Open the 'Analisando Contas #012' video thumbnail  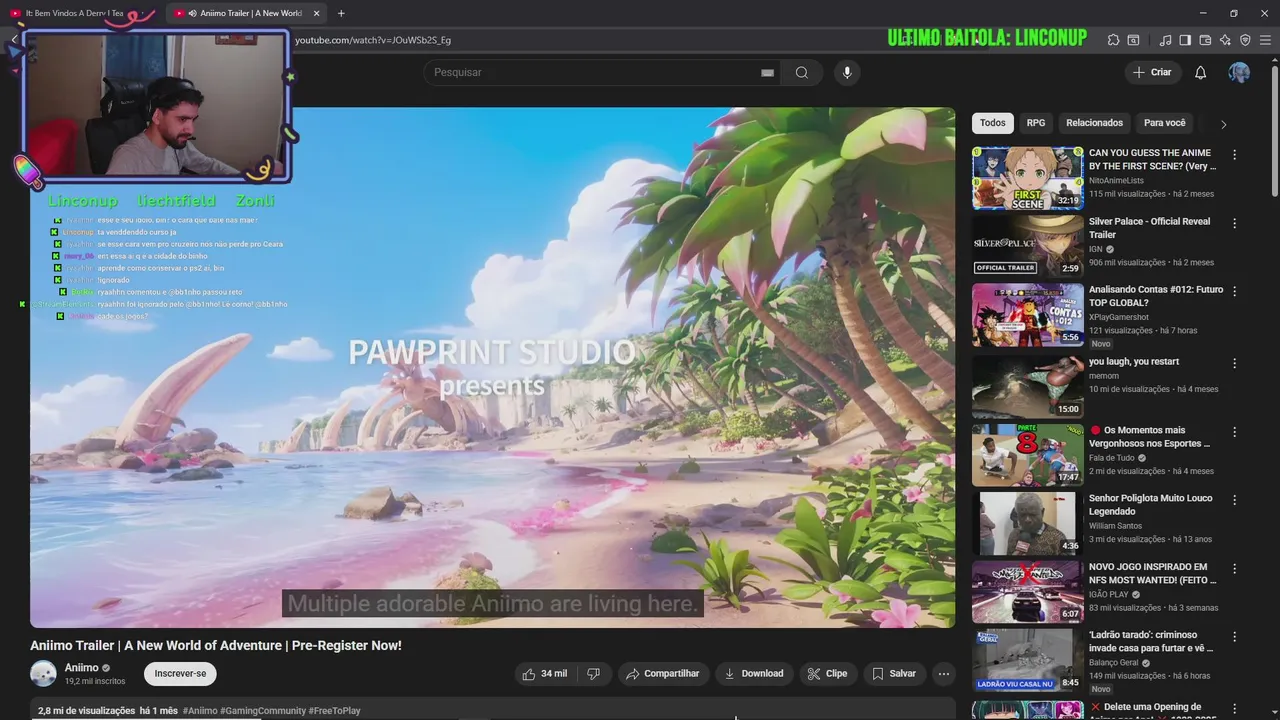click(x=1027, y=315)
